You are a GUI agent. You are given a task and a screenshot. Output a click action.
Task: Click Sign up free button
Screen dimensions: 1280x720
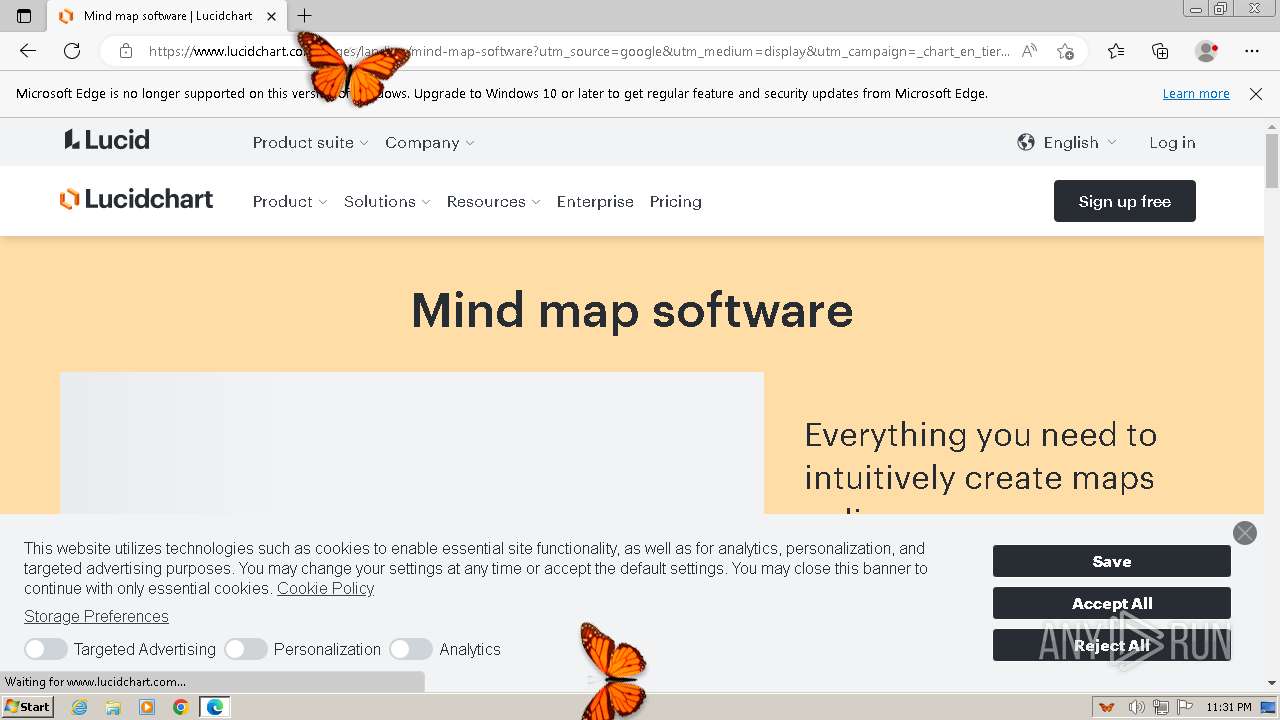[1125, 201]
